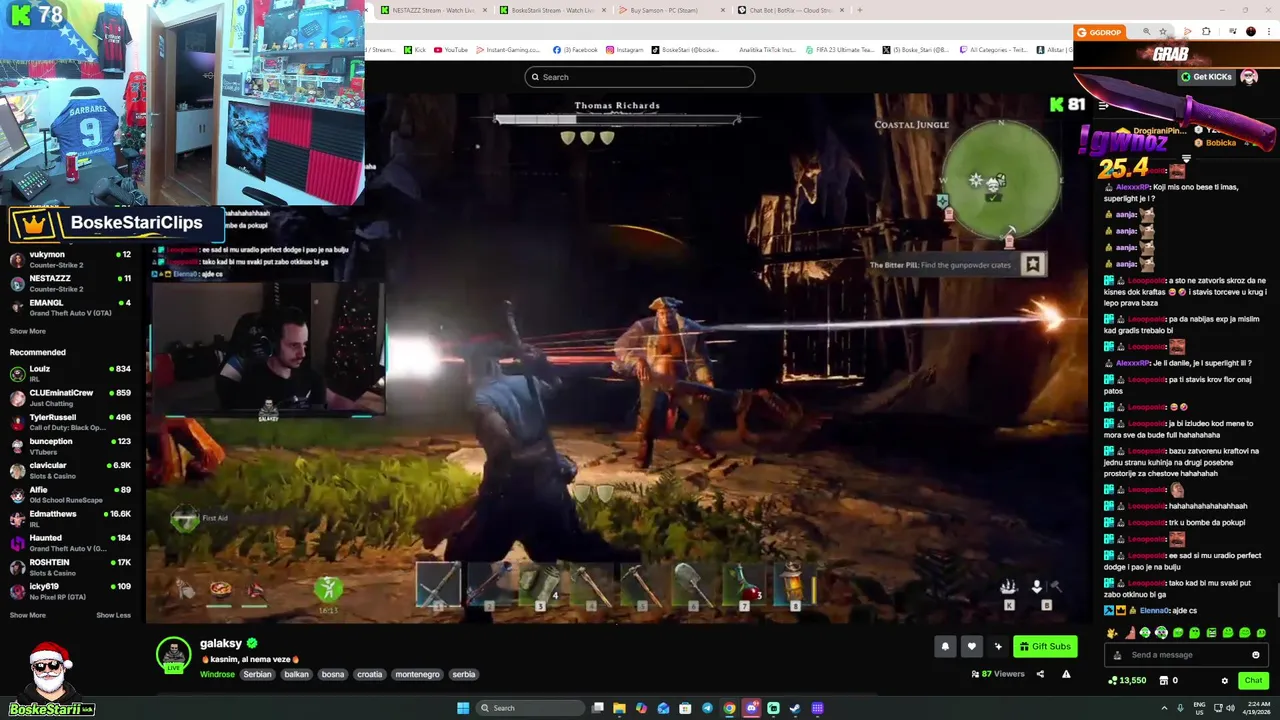Open Instagram bookmark
This screenshot has width=1280, height=720.
click(624, 49)
